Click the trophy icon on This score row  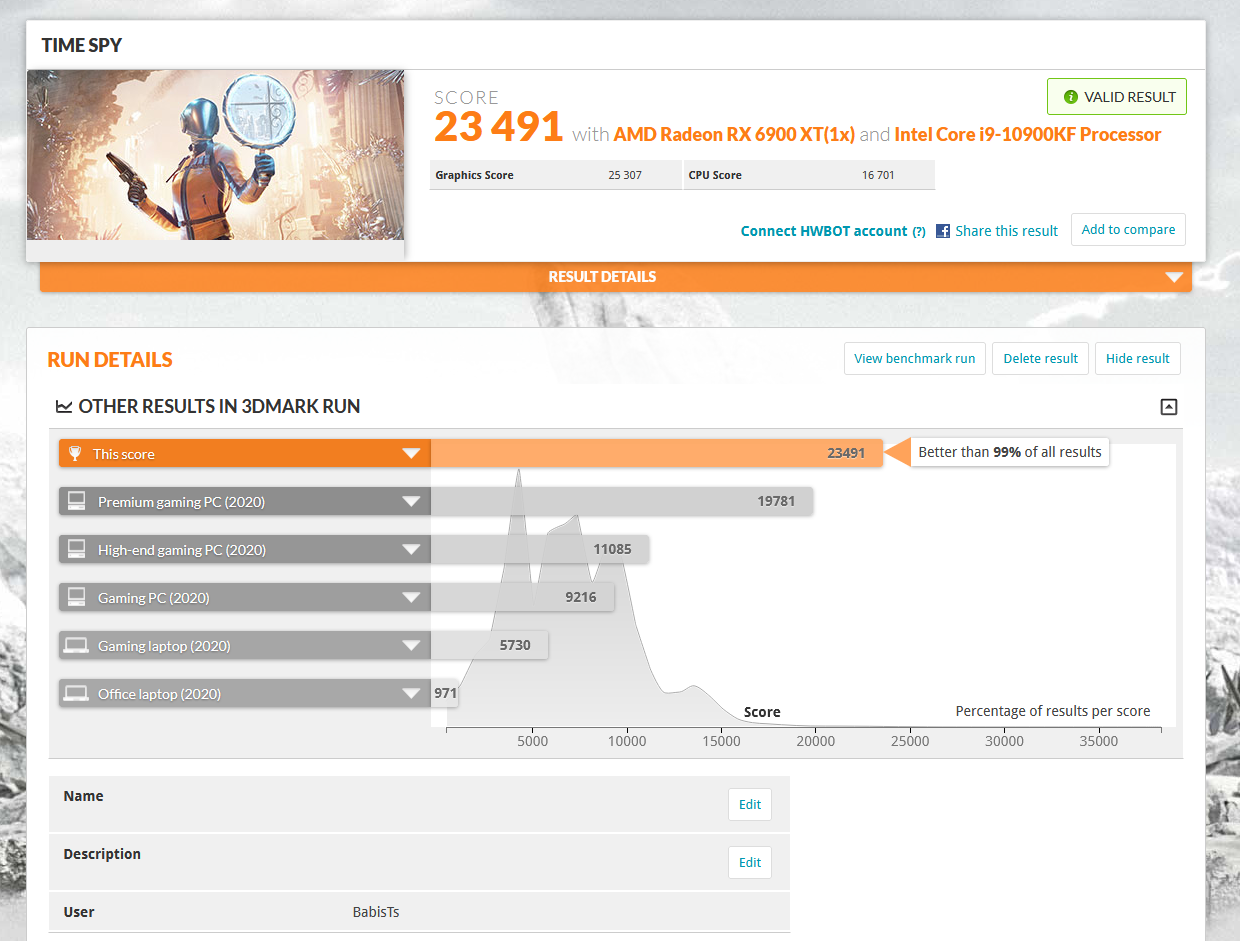tap(75, 454)
